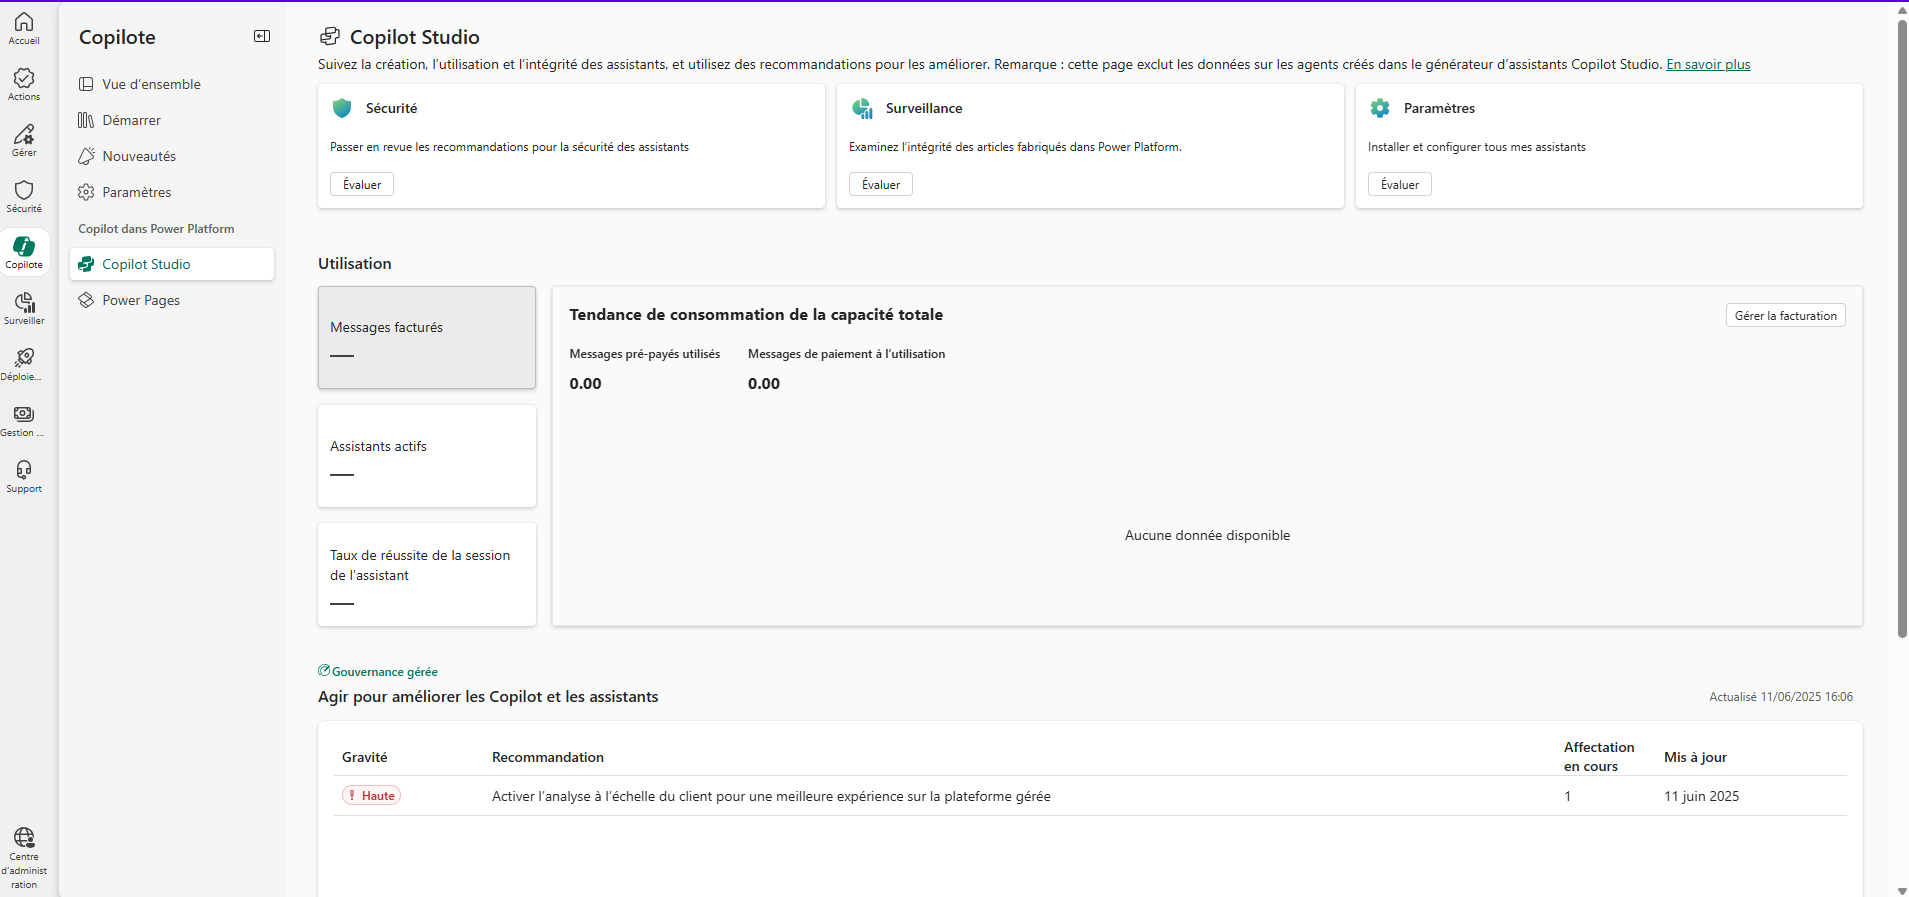This screenshot has width=1909, height=897.
Task: Click Gérer la facturation button
Action: (x=1786, y=315)
